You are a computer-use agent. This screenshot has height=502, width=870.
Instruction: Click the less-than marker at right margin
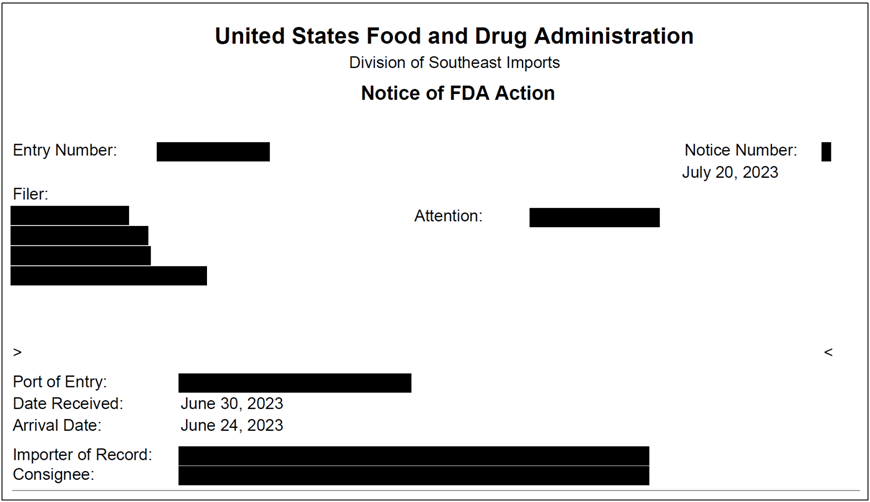click(x=828, y=352)
